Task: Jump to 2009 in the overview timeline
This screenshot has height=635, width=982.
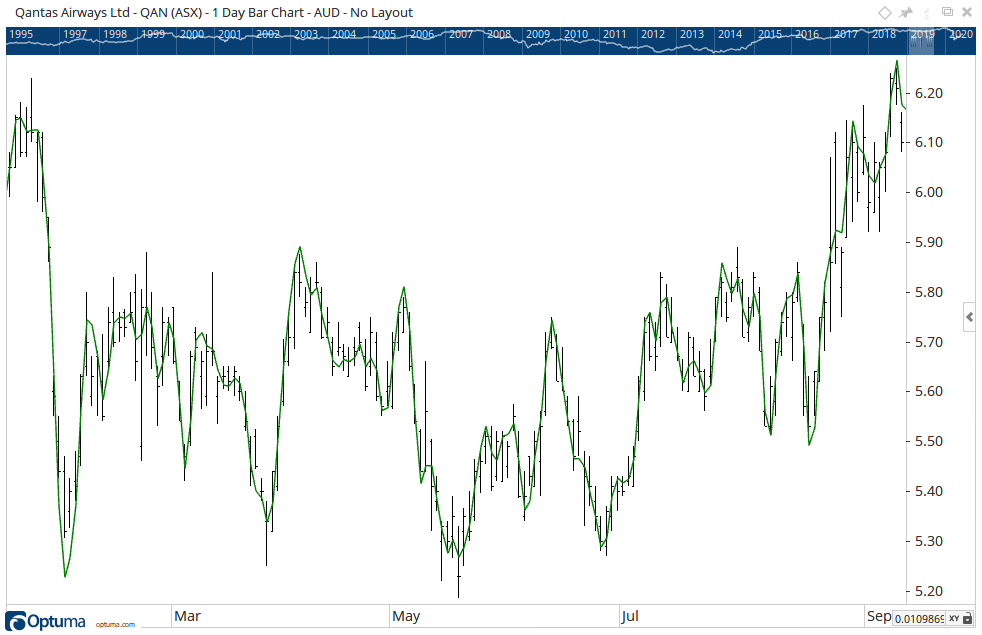Action: point(538,34)
